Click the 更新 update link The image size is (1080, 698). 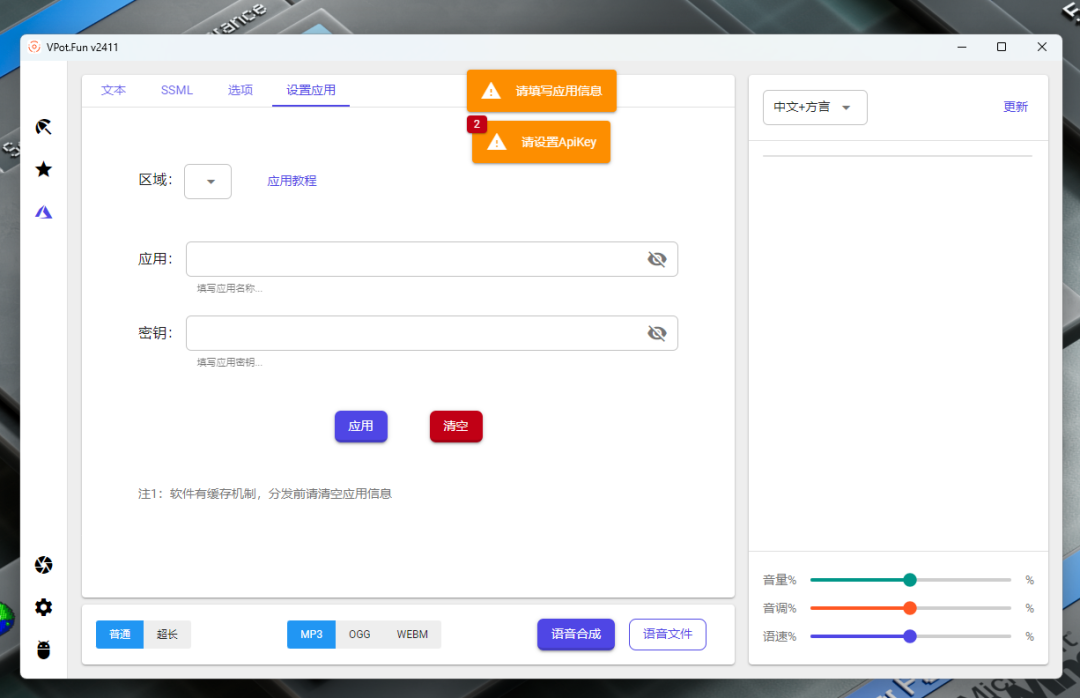(x=1015, y=107)
